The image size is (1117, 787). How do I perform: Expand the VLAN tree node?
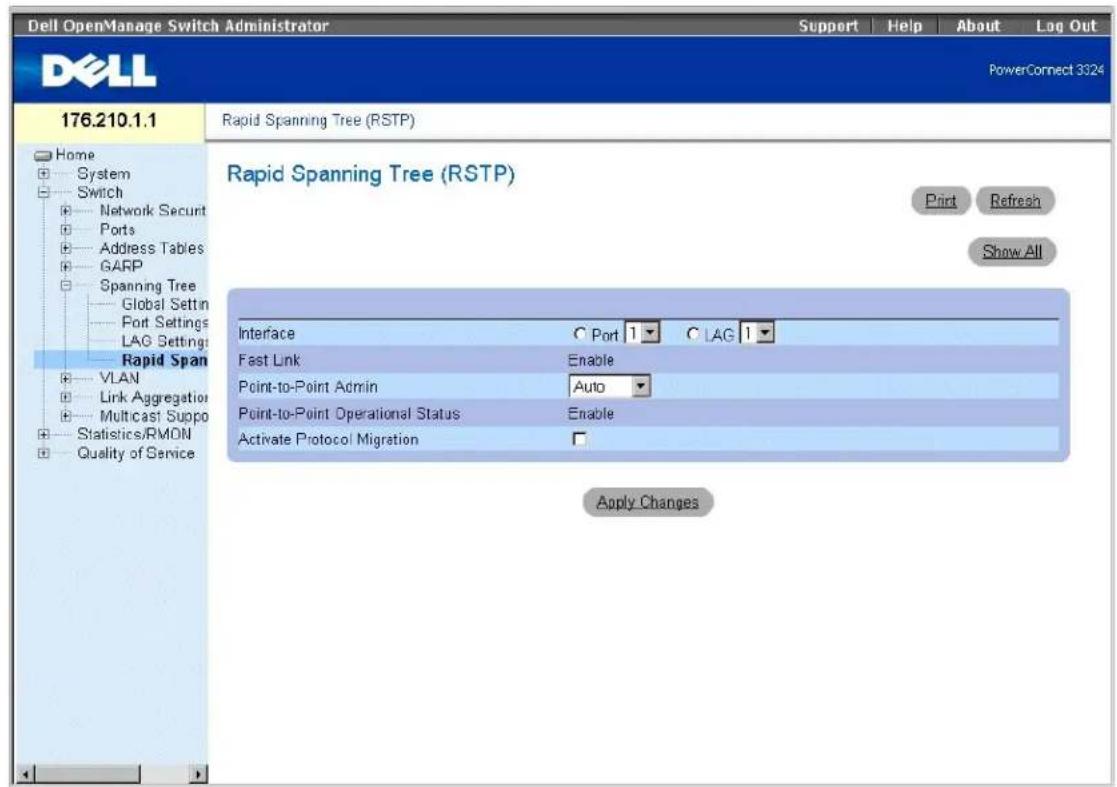click(x=66, y=378)
